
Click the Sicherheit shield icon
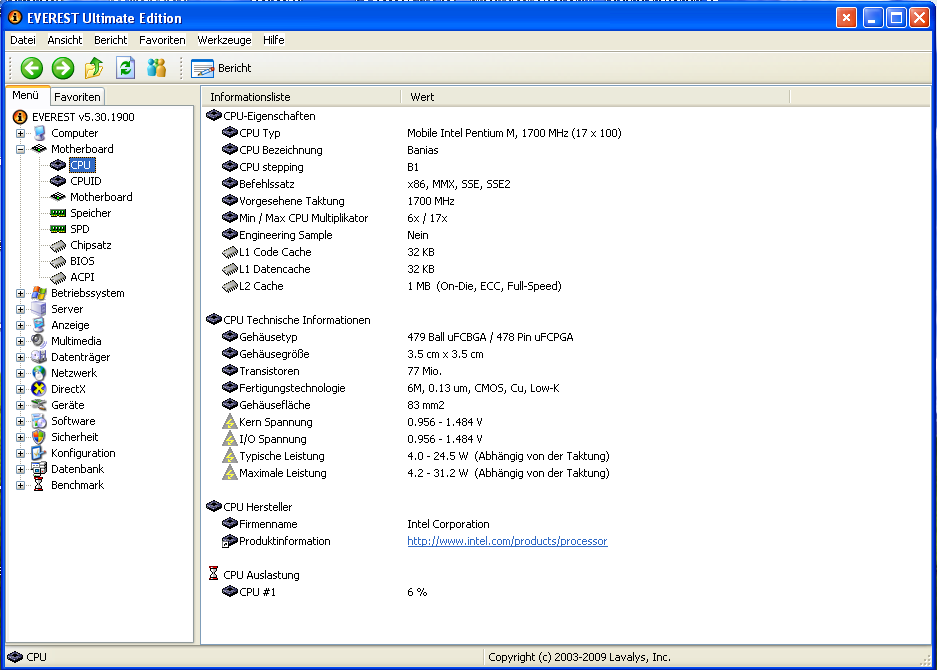click(39, 437)
